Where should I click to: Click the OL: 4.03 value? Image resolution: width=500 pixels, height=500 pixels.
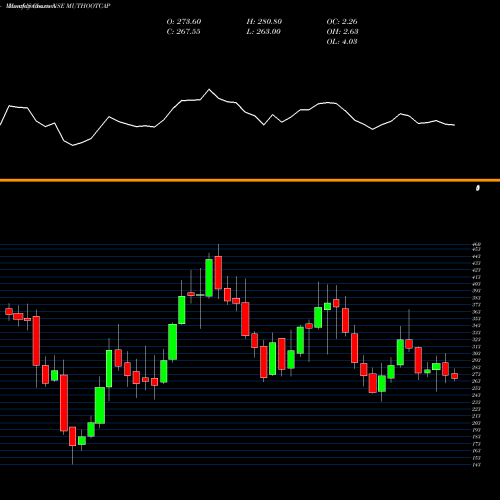pos(342,42)
